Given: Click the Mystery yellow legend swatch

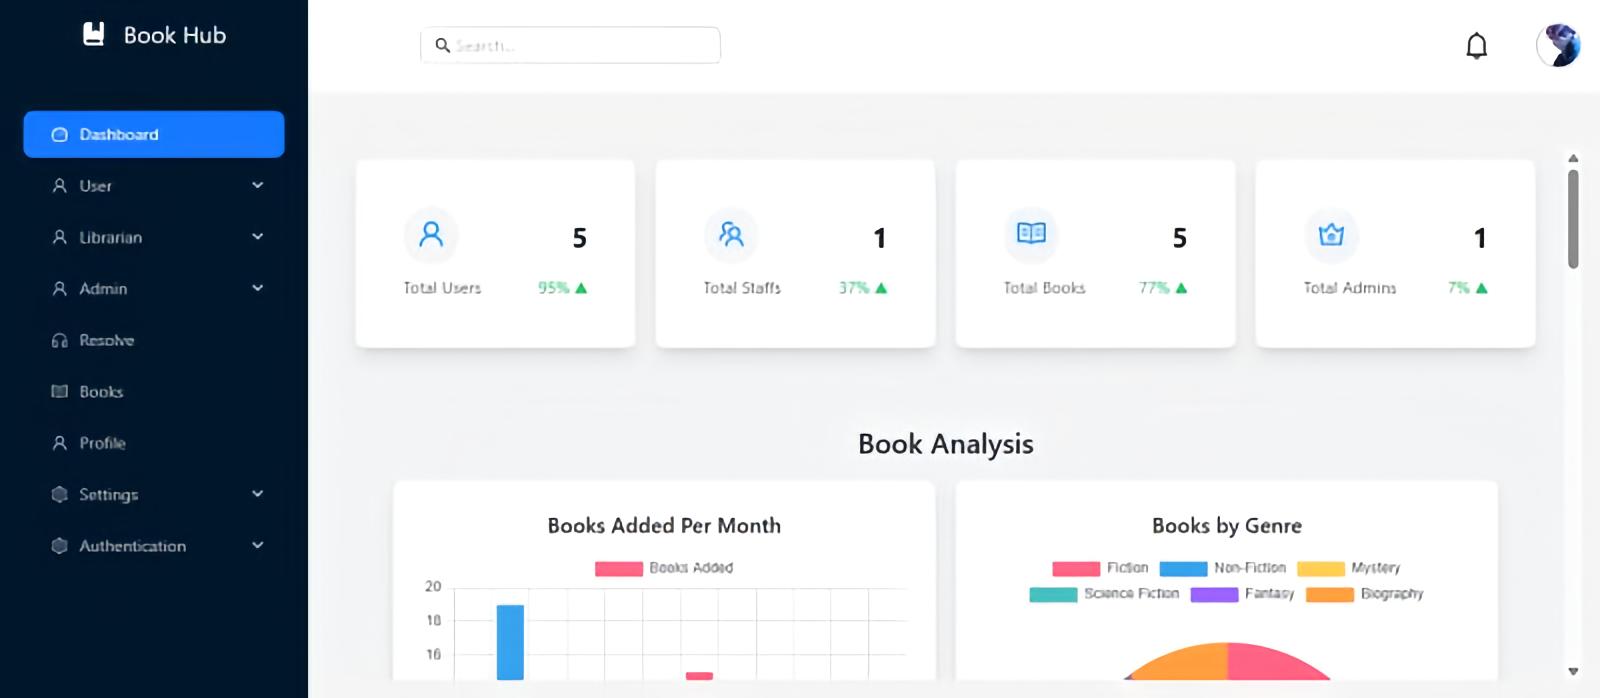Looking at the screenshot, I should (1320, 569).
